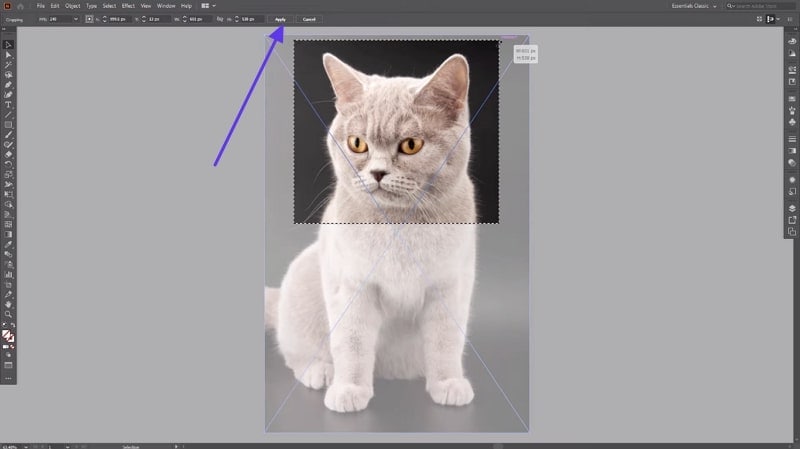The width and height of the screenshot is (800, 449).
Task: Select the Rectangle tool
Action: pyautogui.click(x=8, y=124)
